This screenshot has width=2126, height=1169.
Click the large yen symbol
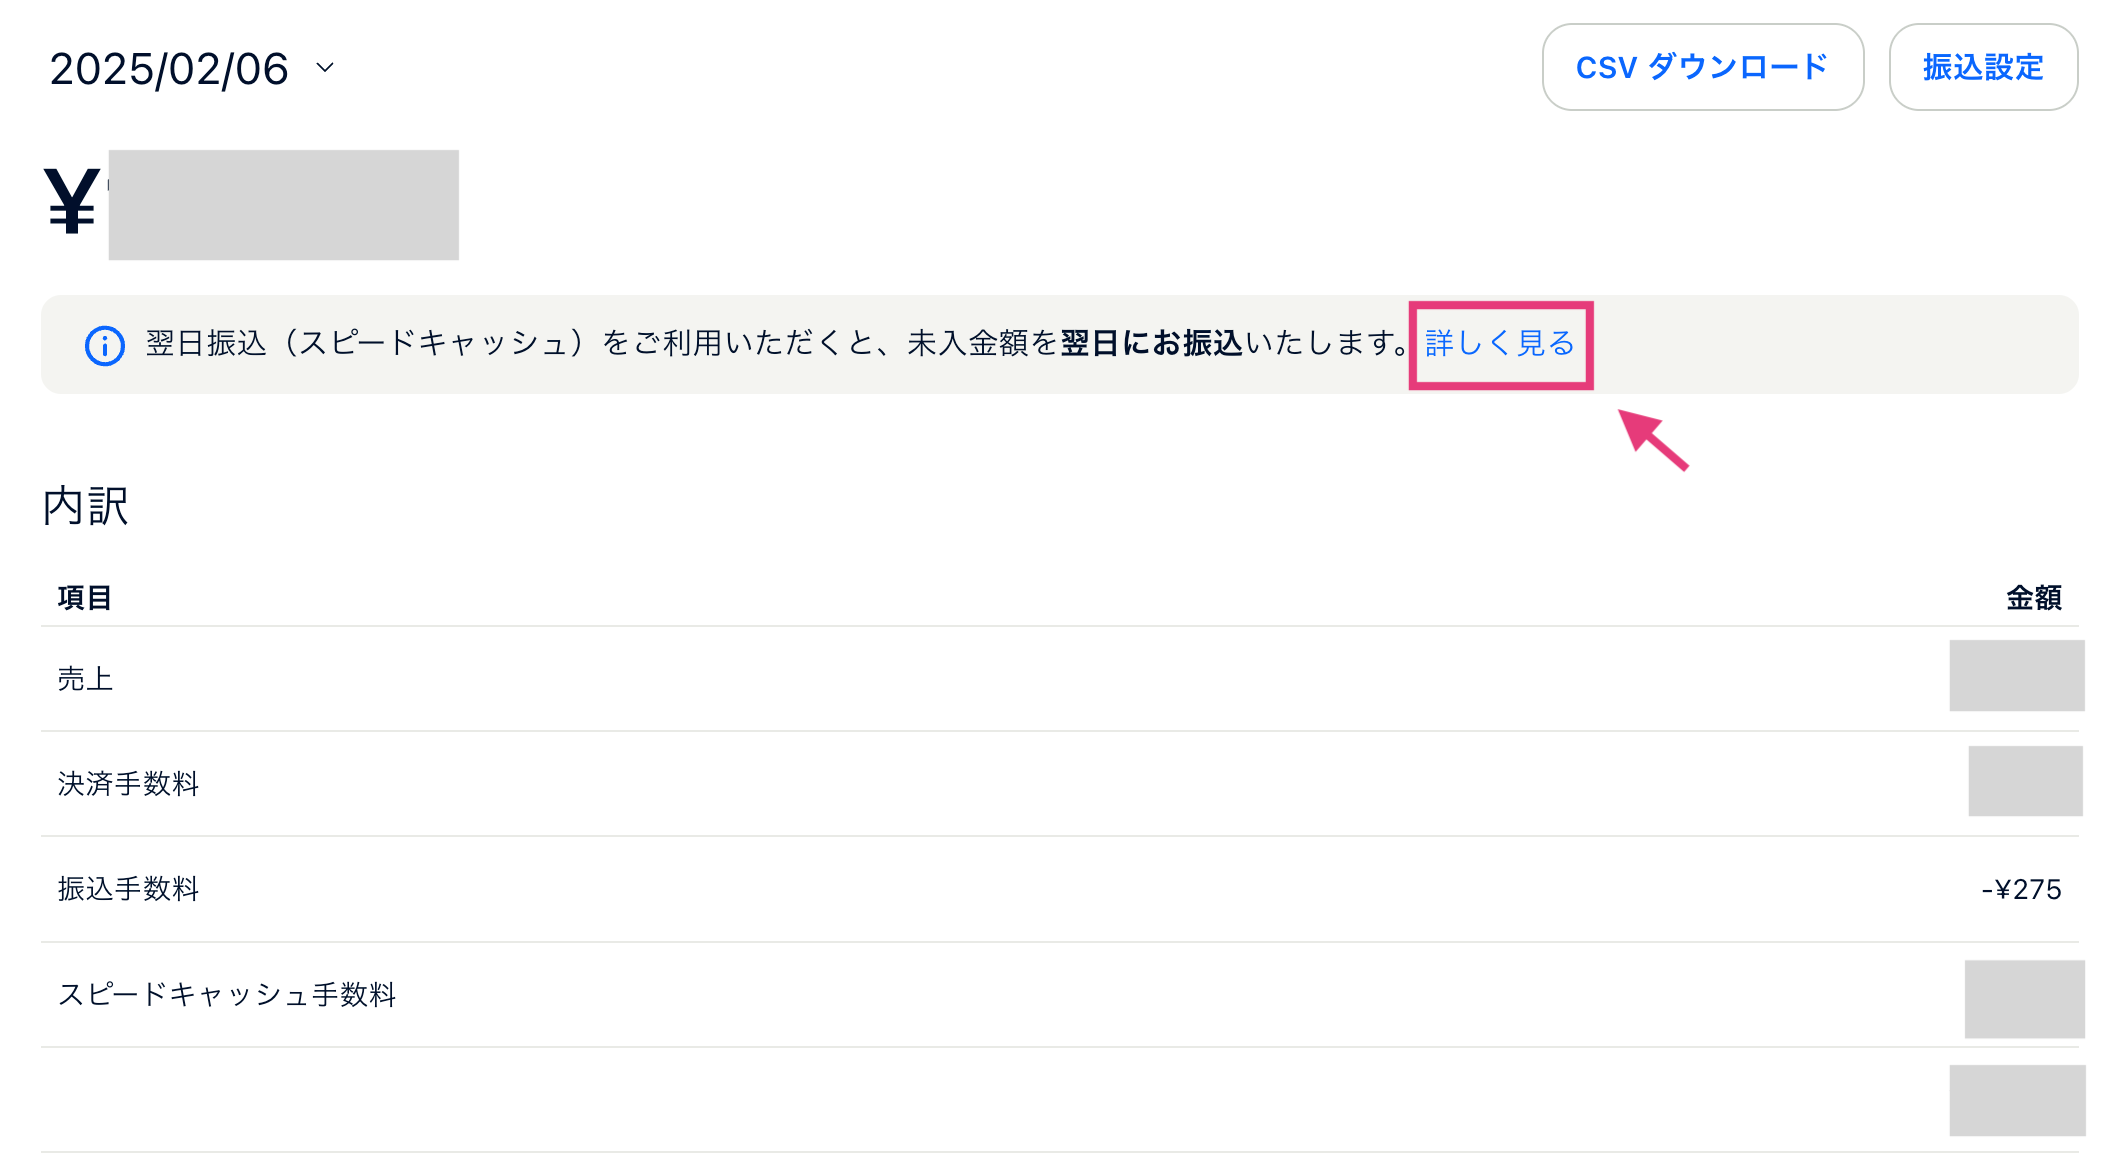[x=72, y=202]
